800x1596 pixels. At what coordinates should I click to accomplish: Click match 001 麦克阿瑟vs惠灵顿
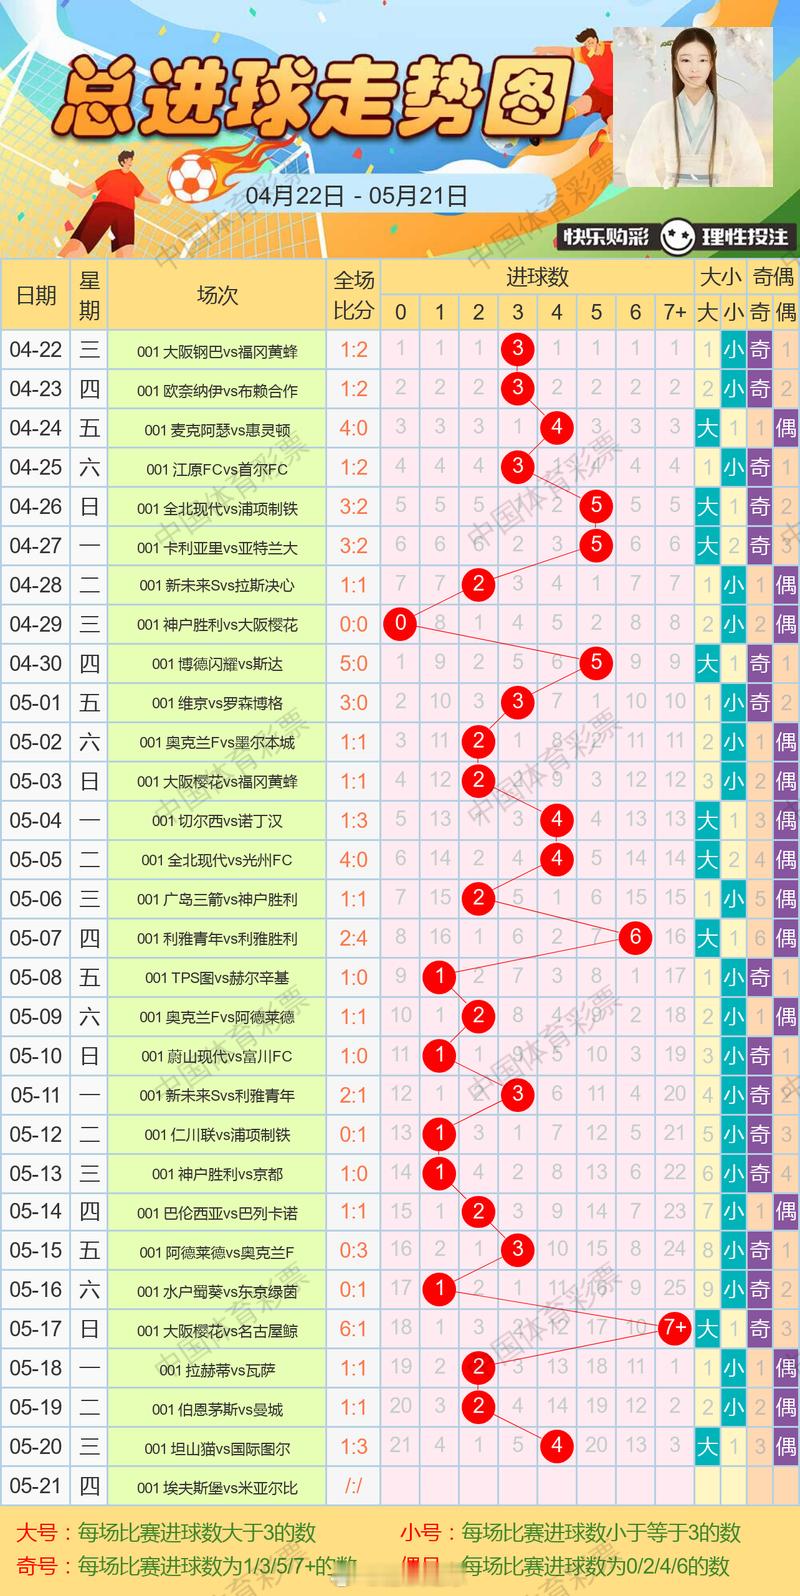217,429
